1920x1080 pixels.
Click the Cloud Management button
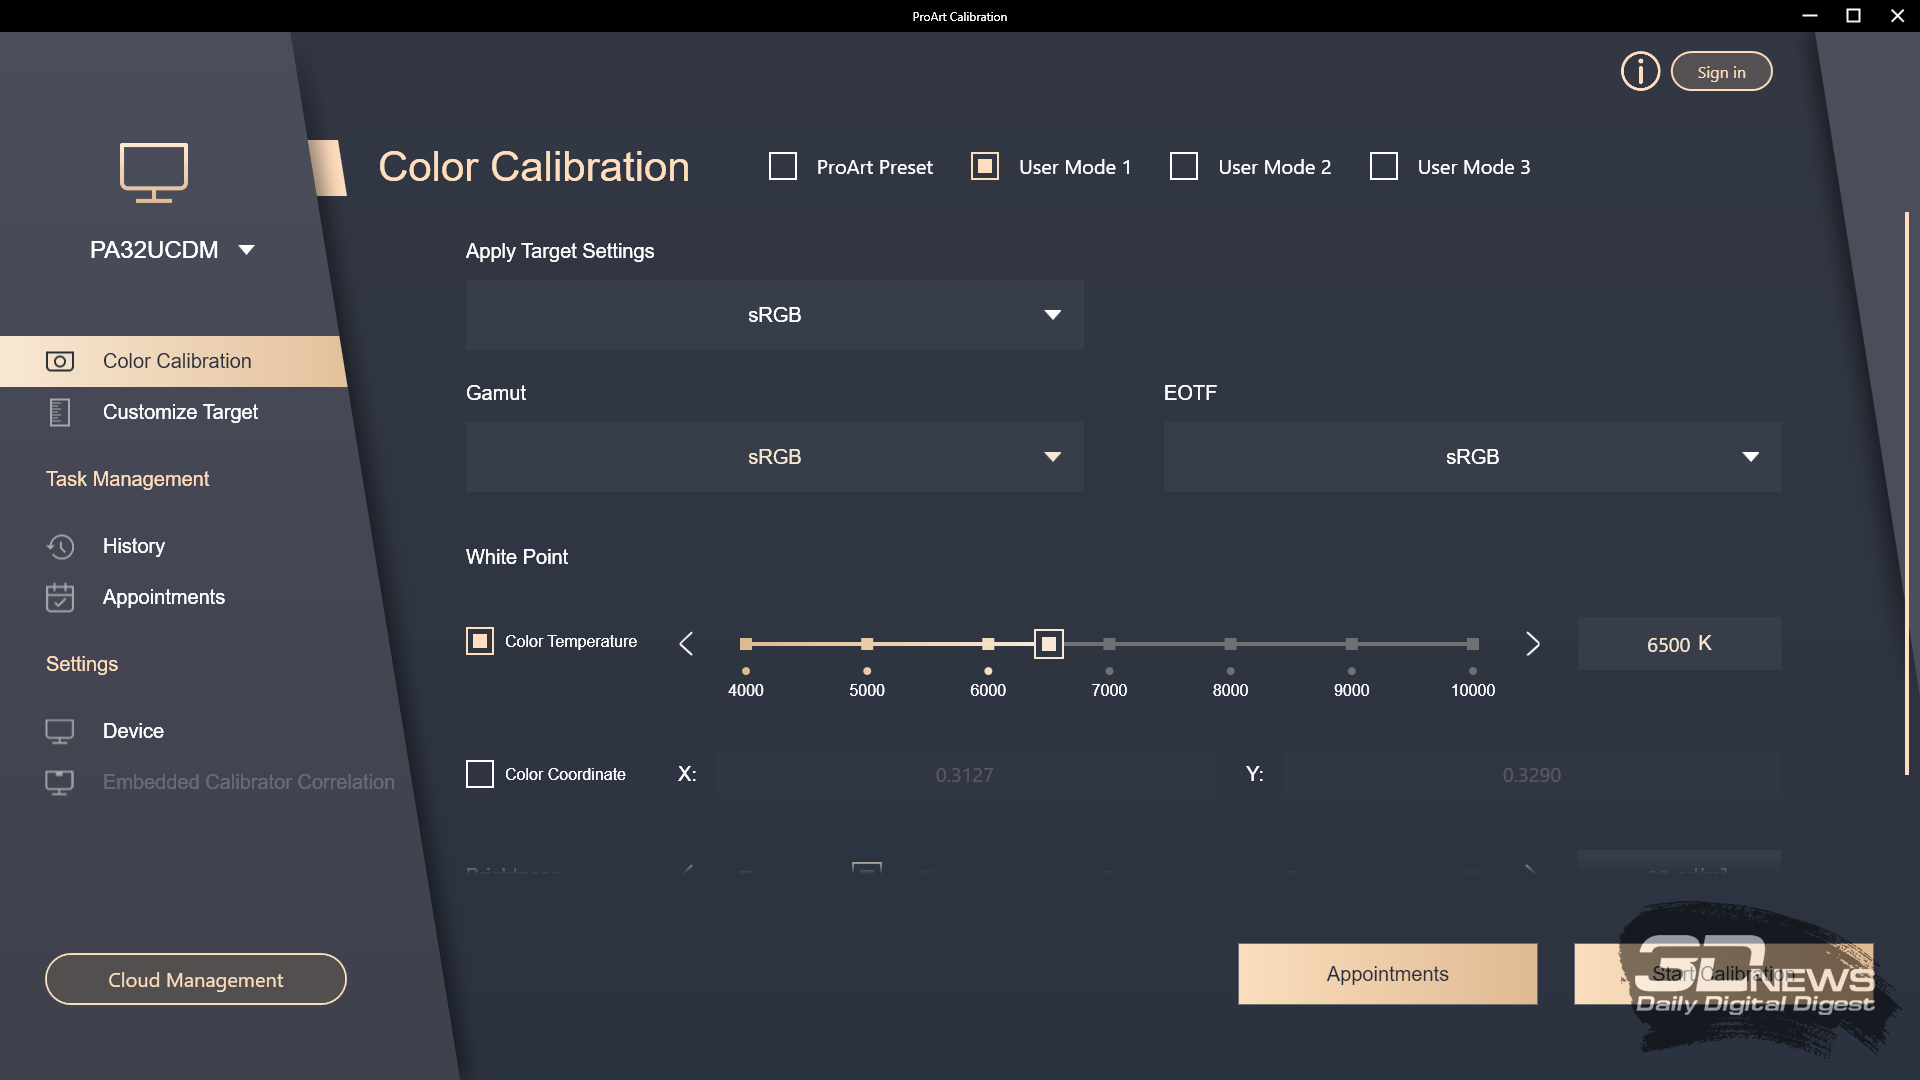point(196,980)
